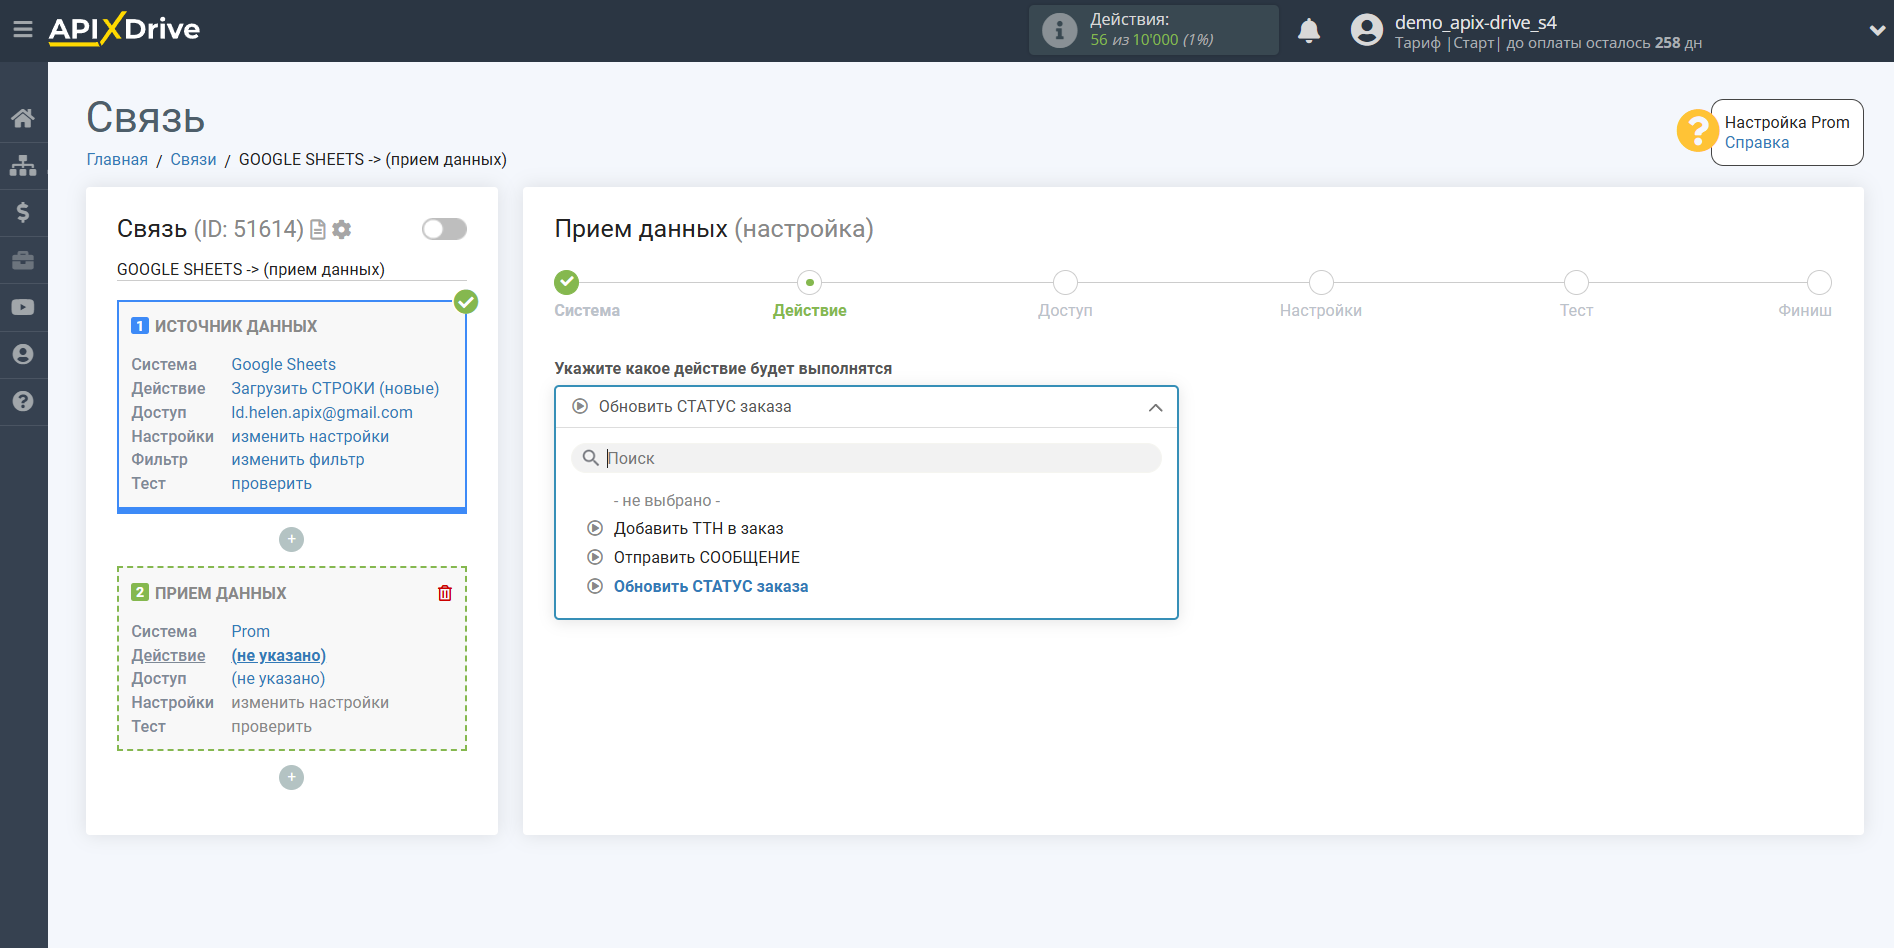Click the 'Действие' step circle
Viewport: 1894px width, 948px height.
[810, 282]
